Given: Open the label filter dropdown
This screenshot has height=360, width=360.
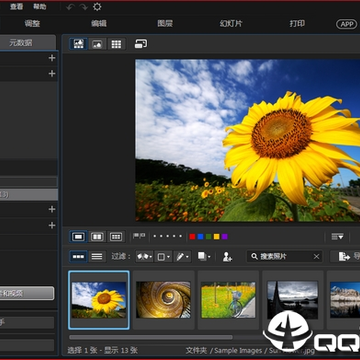Looking at the screenshot, I should tap(163, 257).
